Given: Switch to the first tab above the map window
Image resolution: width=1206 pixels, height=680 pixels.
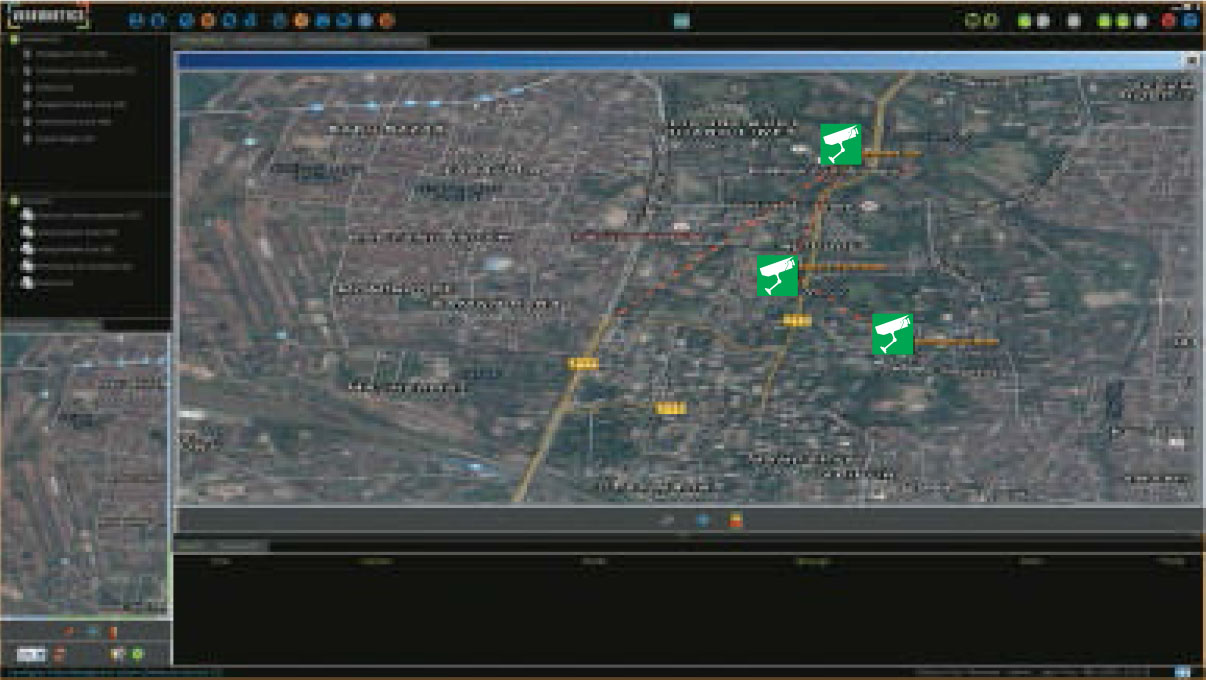Looking at the screenshot, I should (201, 42).
